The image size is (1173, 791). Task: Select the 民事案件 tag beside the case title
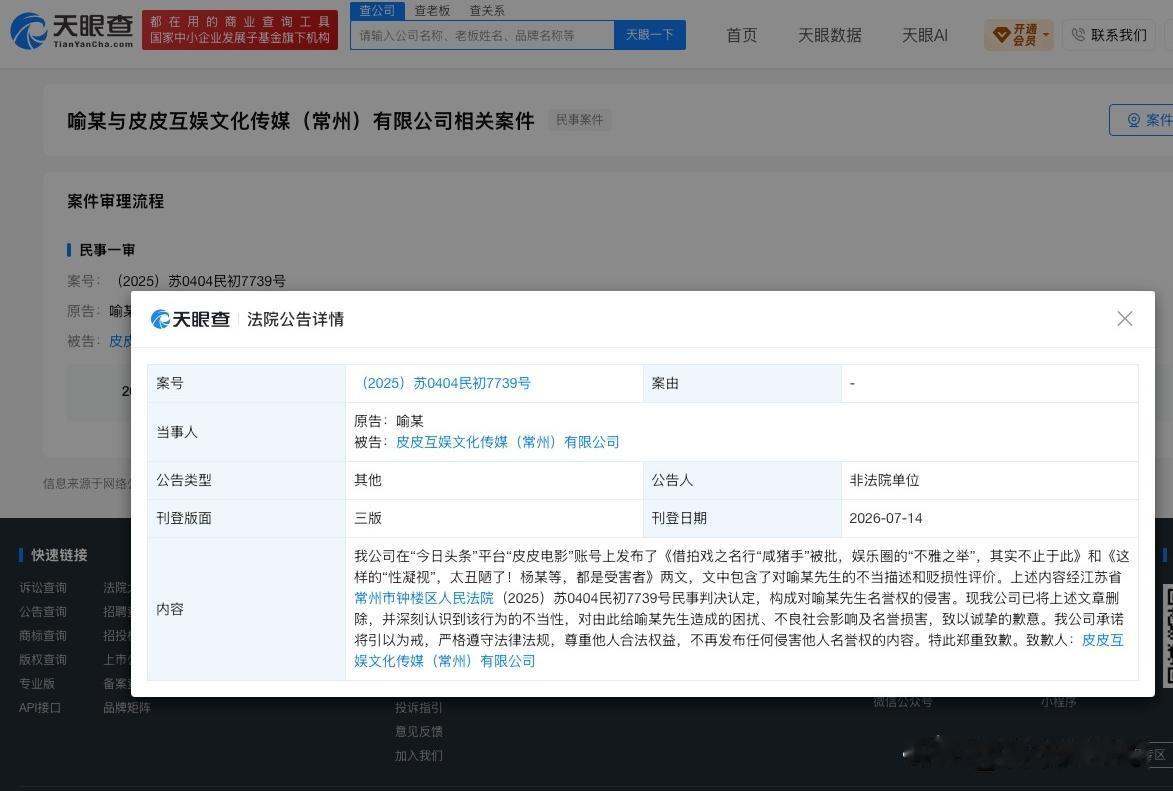point(580,120)
